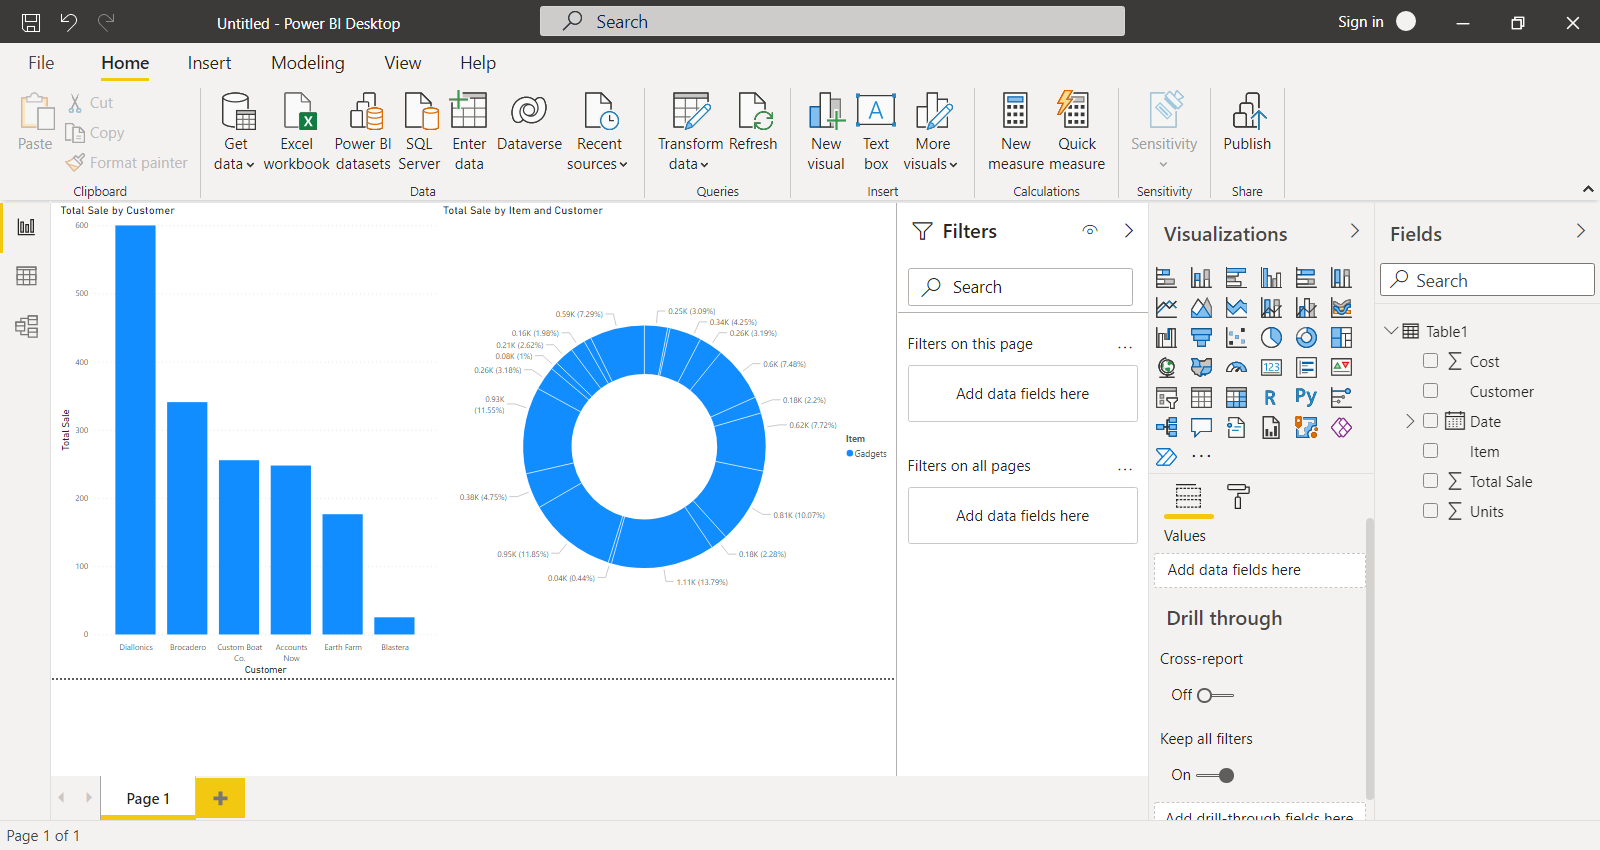Pick the Scatter chart visual

point(1236,338)
